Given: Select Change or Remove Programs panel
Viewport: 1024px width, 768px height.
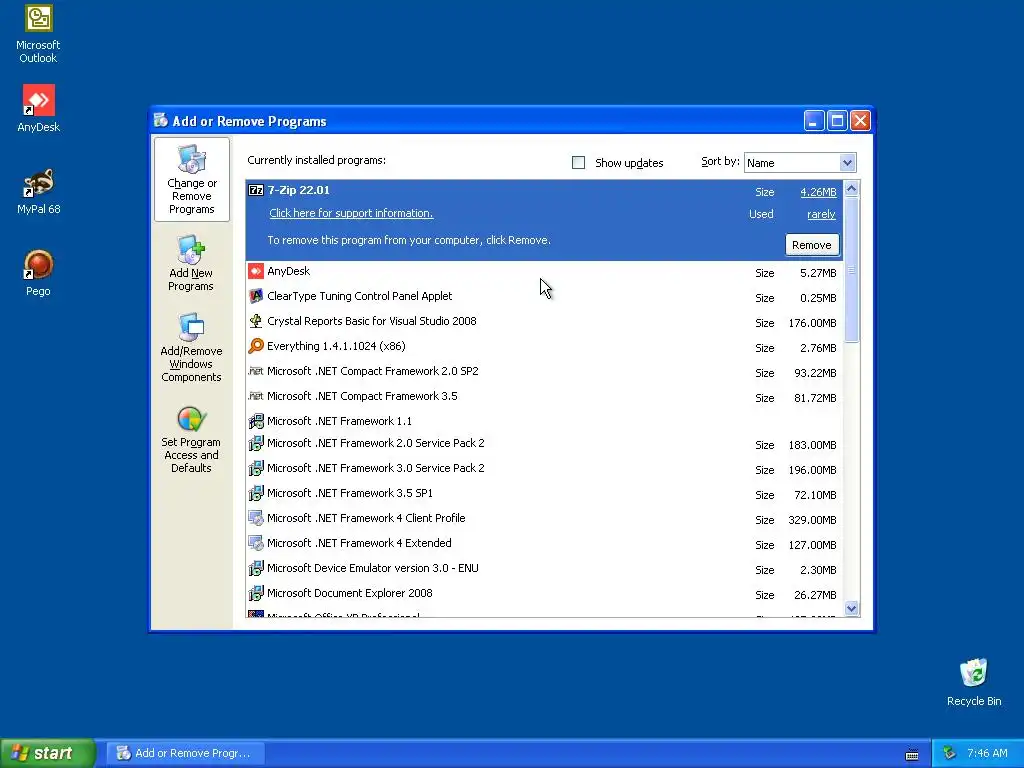Looking at the screenshot, I should point(191,180).
